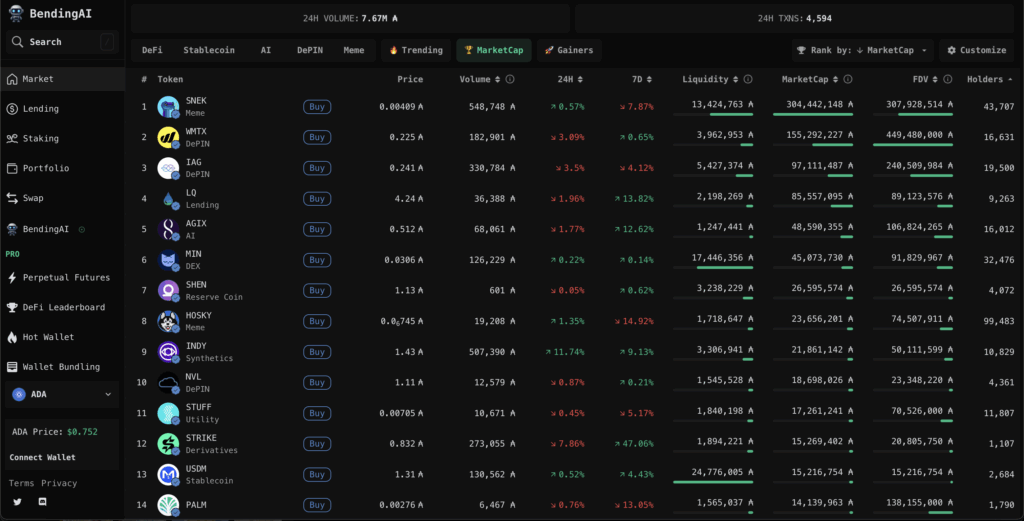1024x521 pixels.
Task: Click Buy for STRIKE
Action: 317,444
